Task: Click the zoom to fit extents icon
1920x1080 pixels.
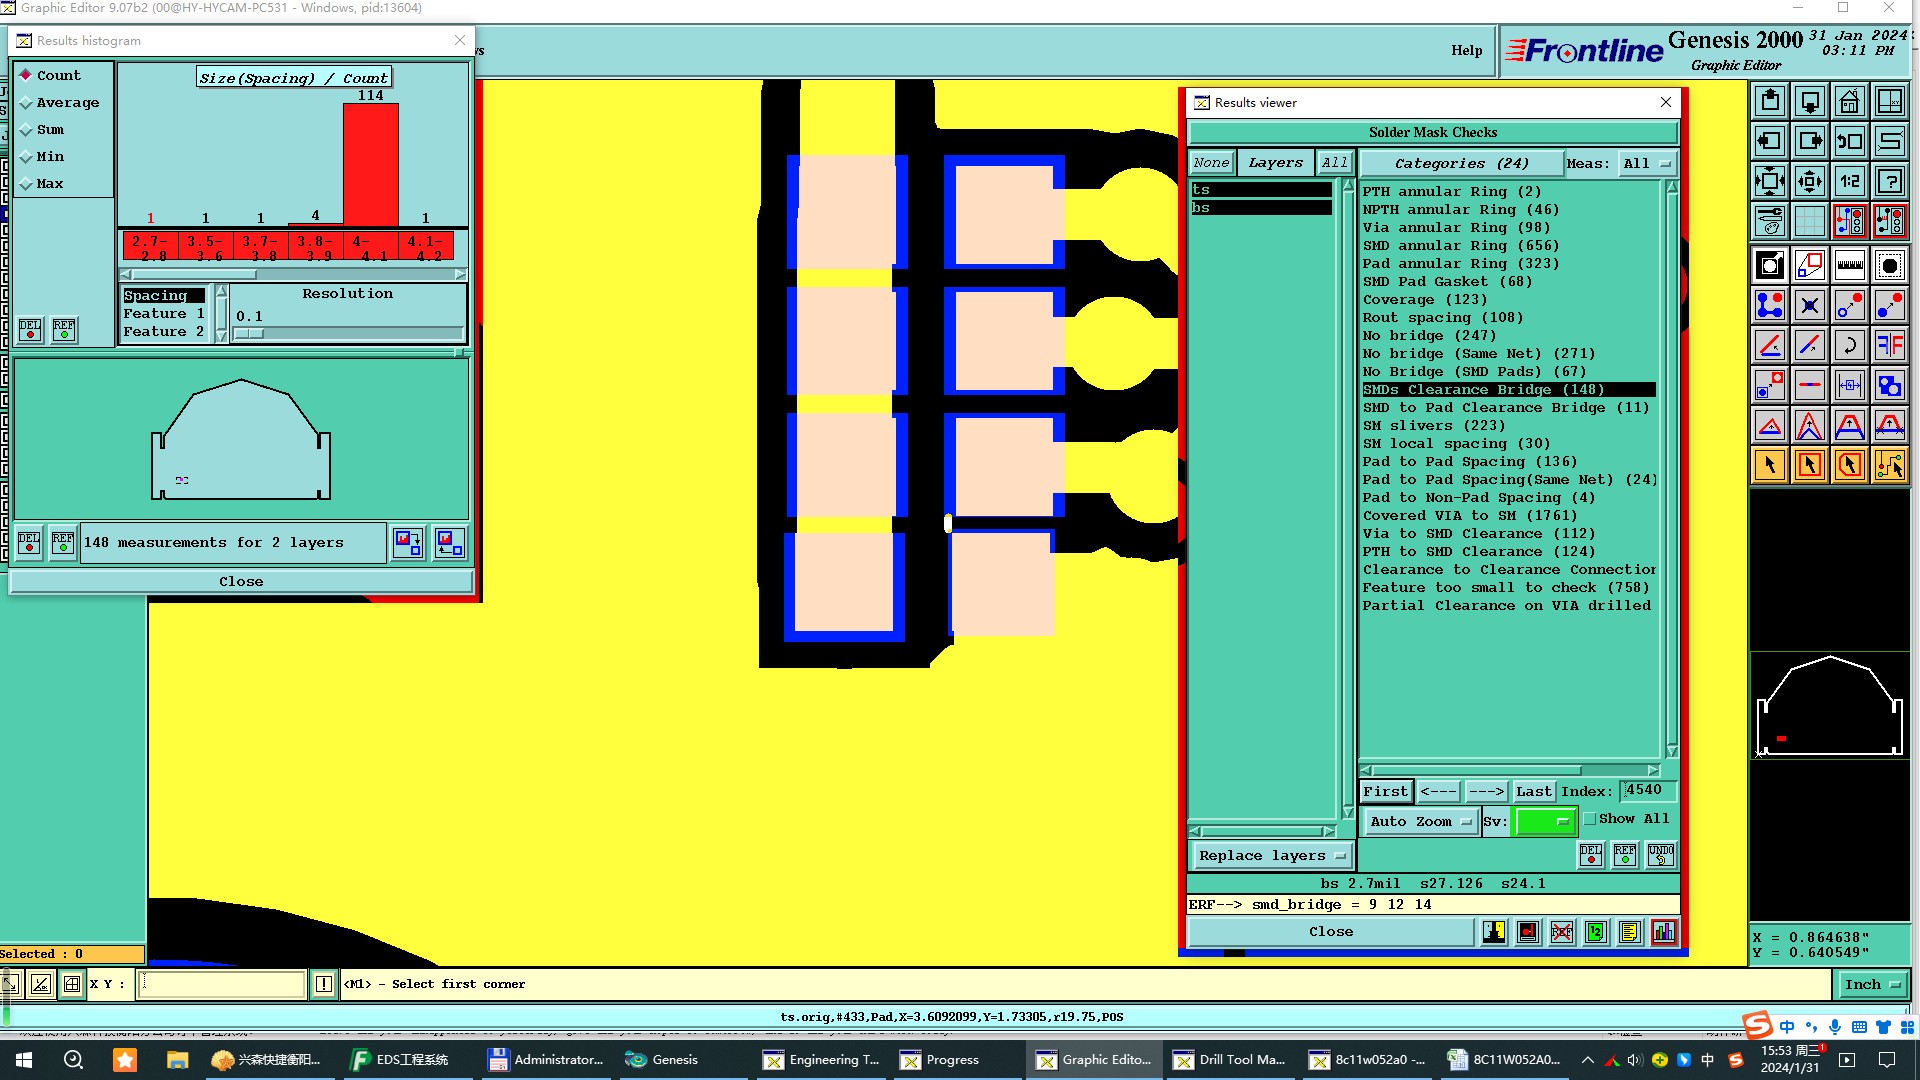Action: pos(1769,181)
